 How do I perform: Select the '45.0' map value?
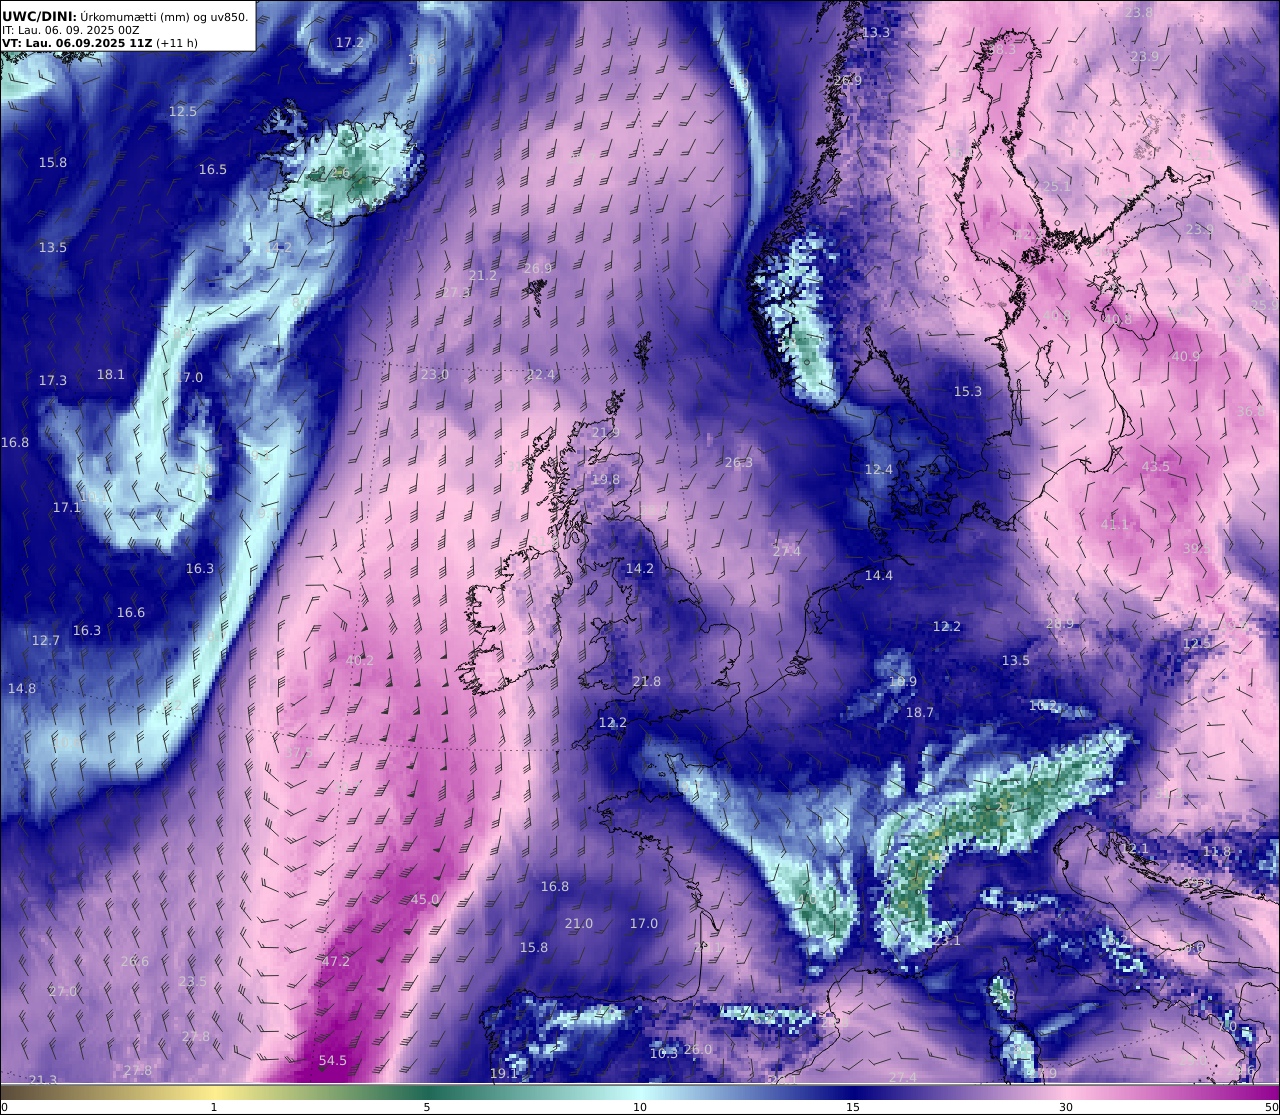tap(425, 900)
